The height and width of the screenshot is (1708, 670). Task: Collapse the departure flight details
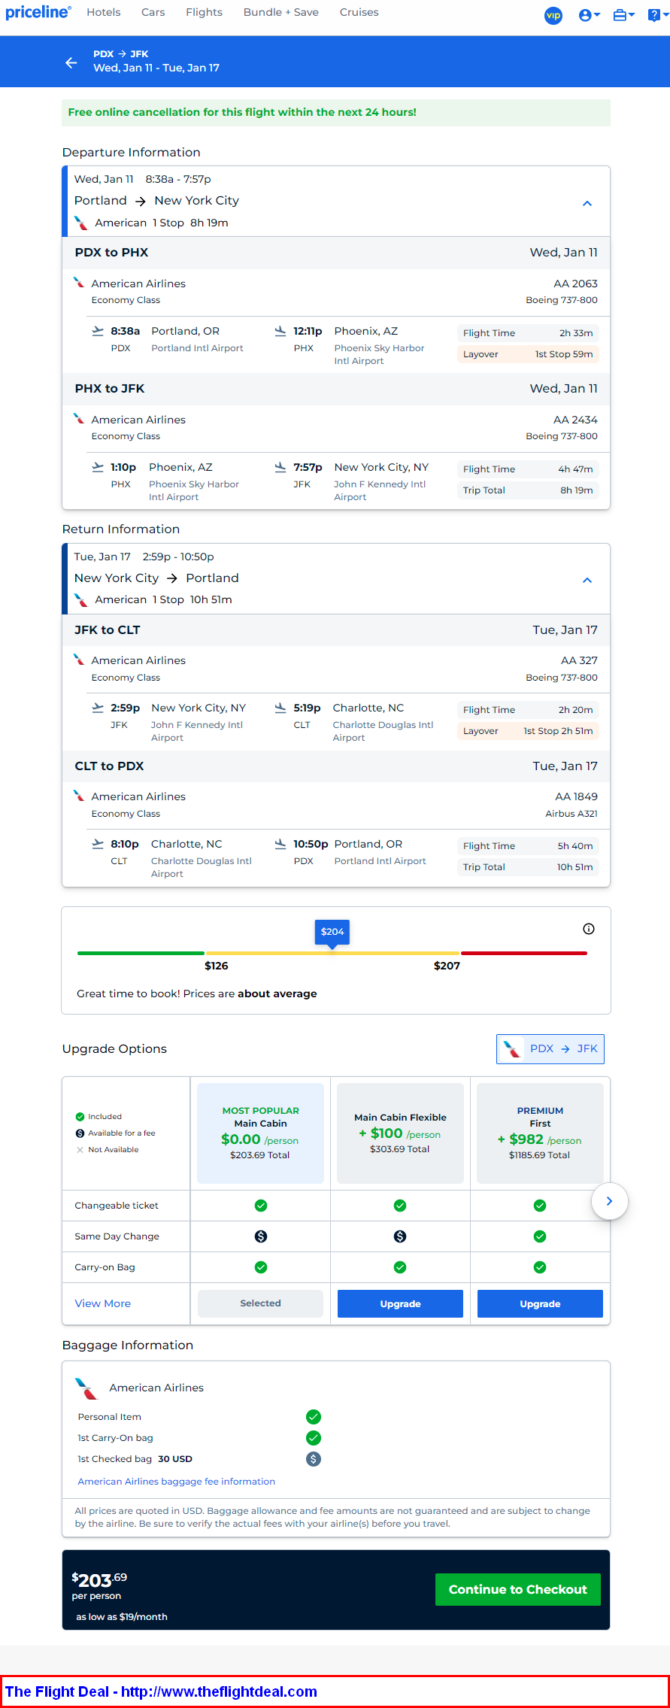(x=587, y=203)
